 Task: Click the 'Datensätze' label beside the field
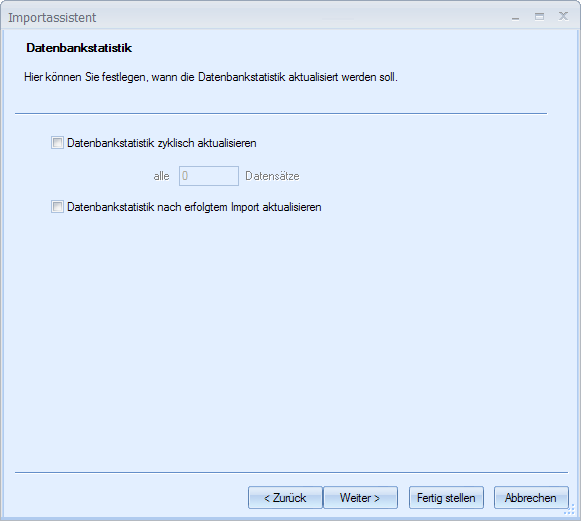[272, 176]
